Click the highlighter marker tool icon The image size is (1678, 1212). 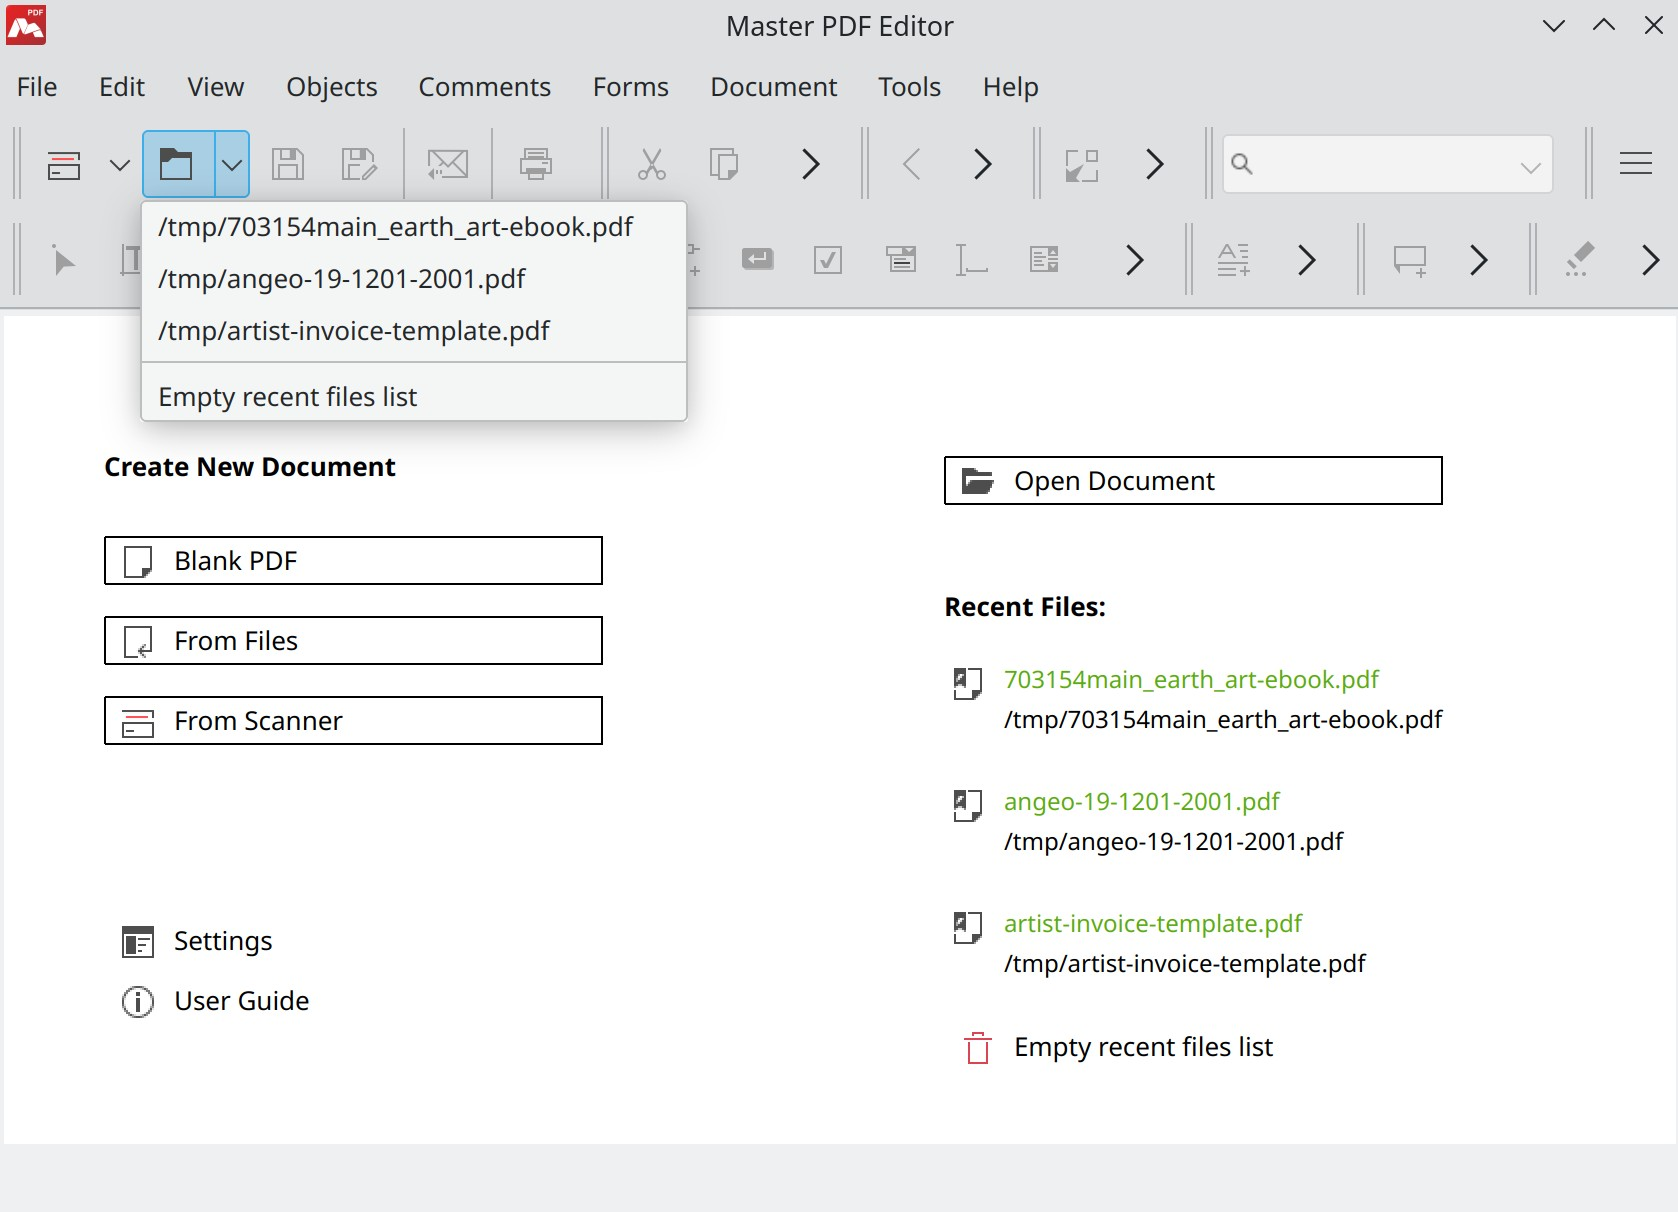(x=1579, y=260)
